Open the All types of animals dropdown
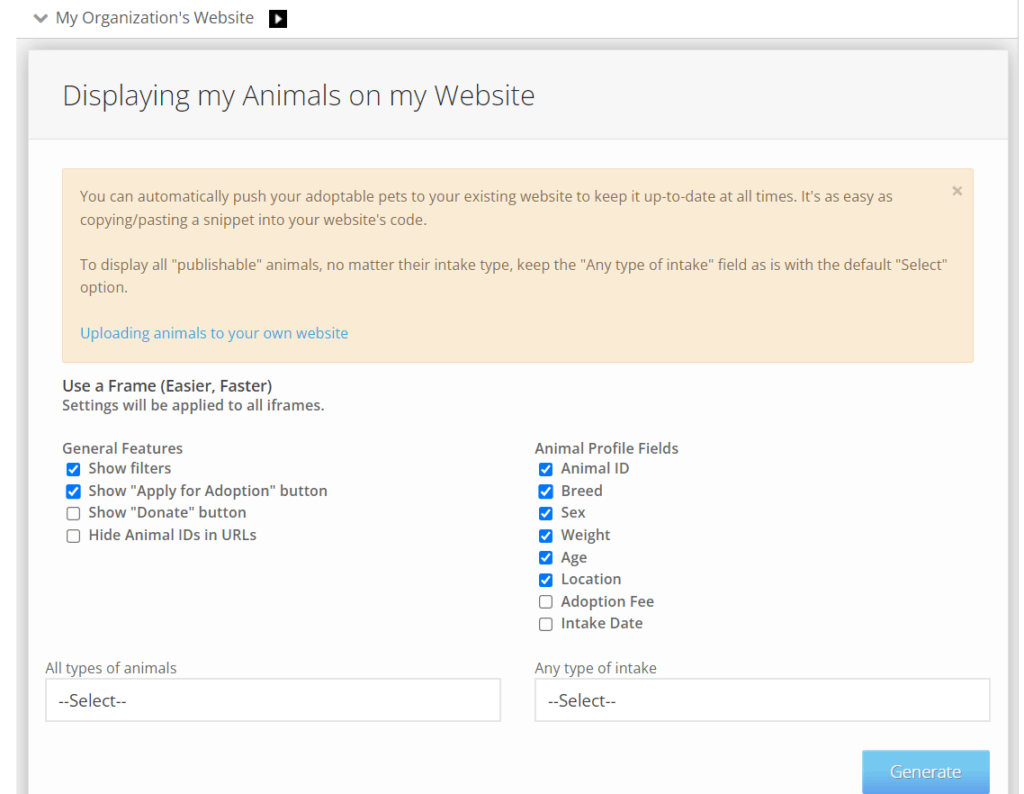The image size is (1024, 794). coord(273,700)
